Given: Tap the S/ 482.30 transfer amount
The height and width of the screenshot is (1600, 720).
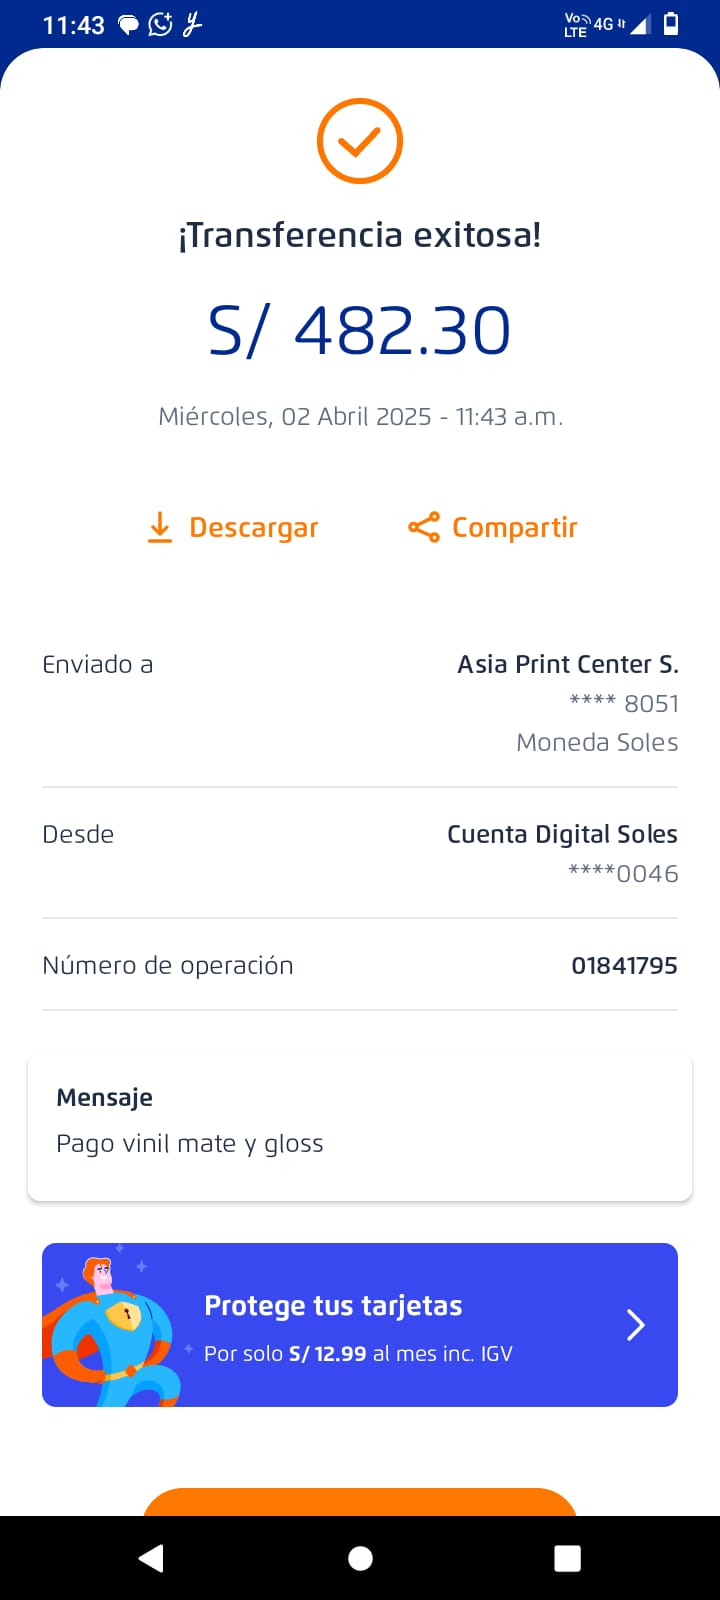Looking at the screenshot, I should [360, 331].
